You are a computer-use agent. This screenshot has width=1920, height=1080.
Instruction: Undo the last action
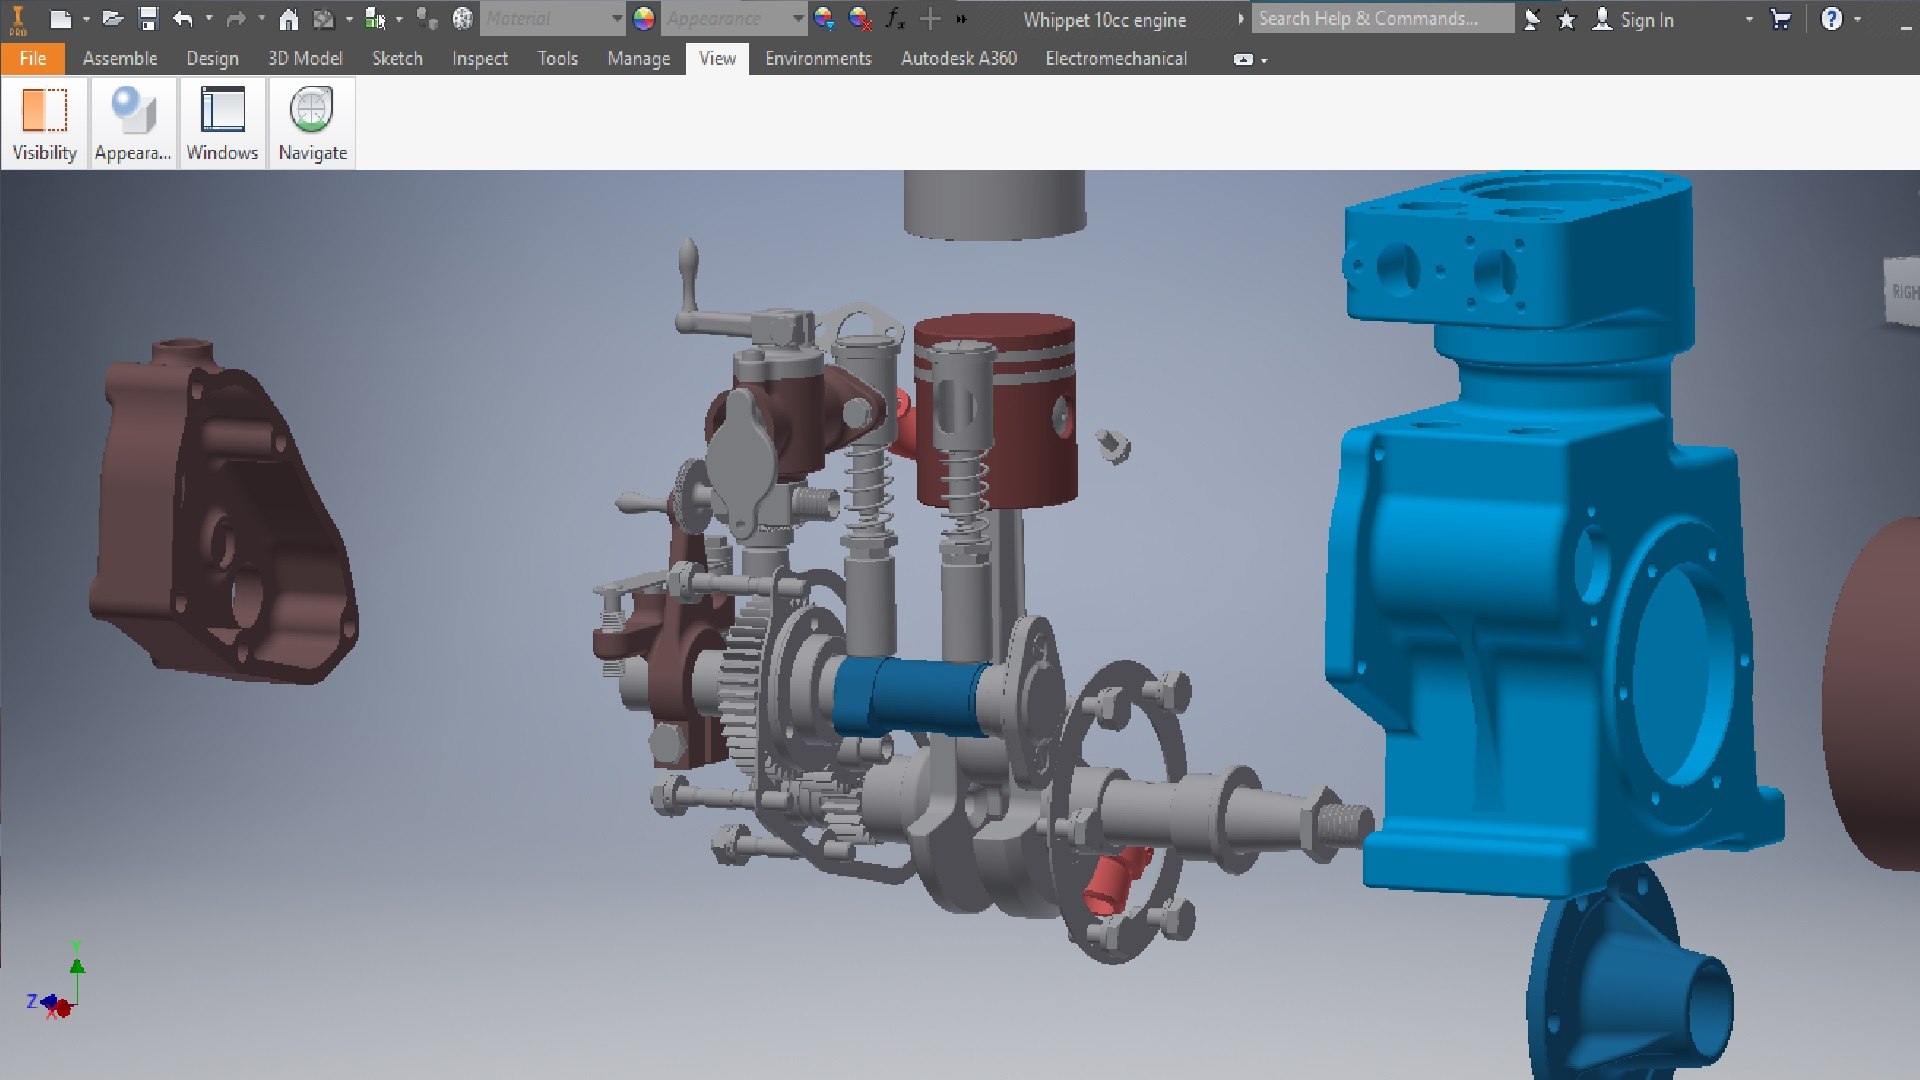click(182, 18)
